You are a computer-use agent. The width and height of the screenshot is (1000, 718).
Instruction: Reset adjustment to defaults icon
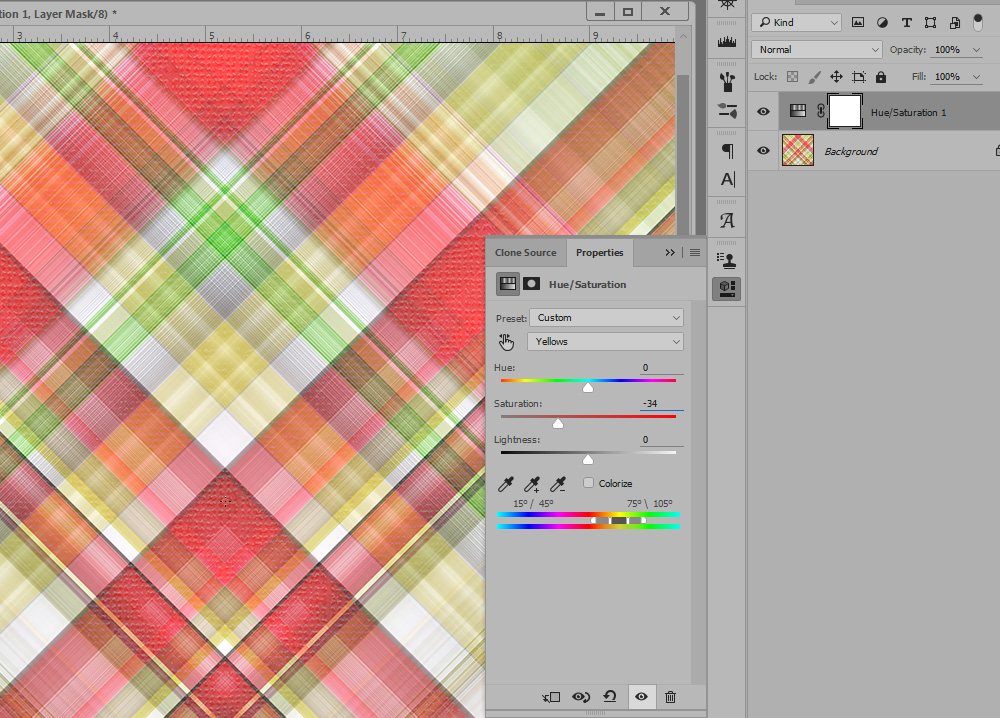click(x=610, y=697)
